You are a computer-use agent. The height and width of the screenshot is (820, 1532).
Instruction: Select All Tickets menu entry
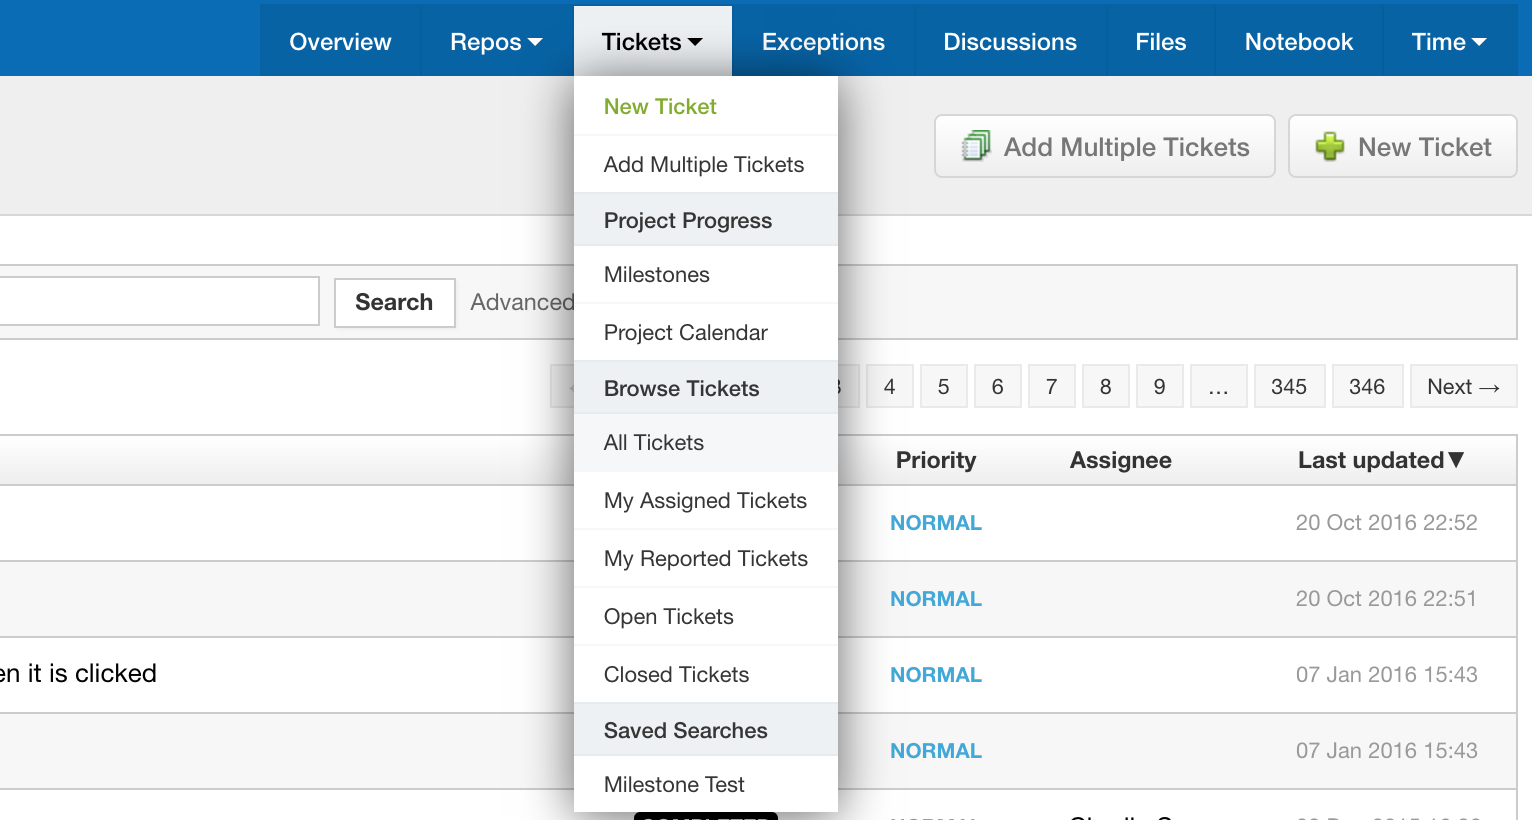[706, 442]
